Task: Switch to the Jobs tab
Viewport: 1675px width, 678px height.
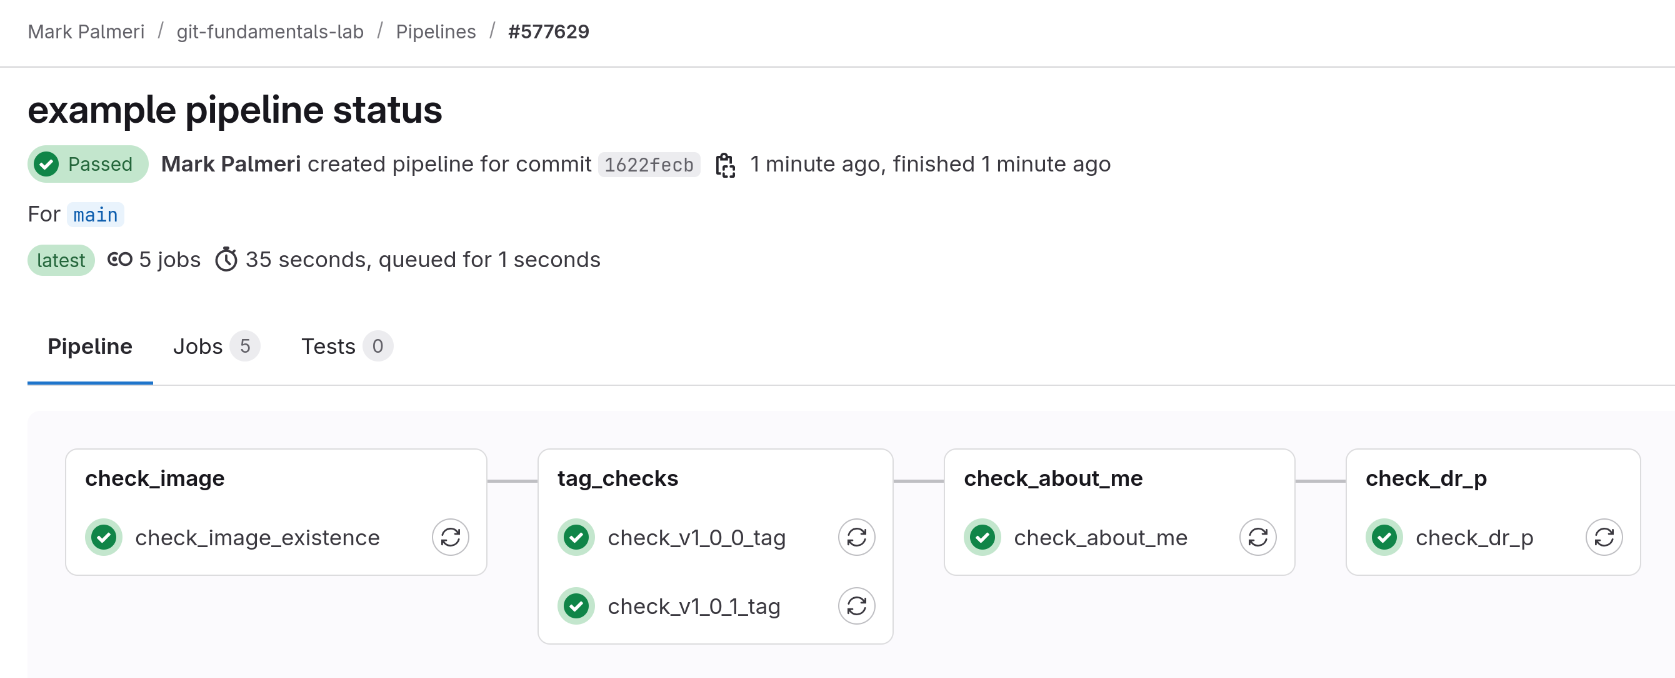Action: pos(216,346)
